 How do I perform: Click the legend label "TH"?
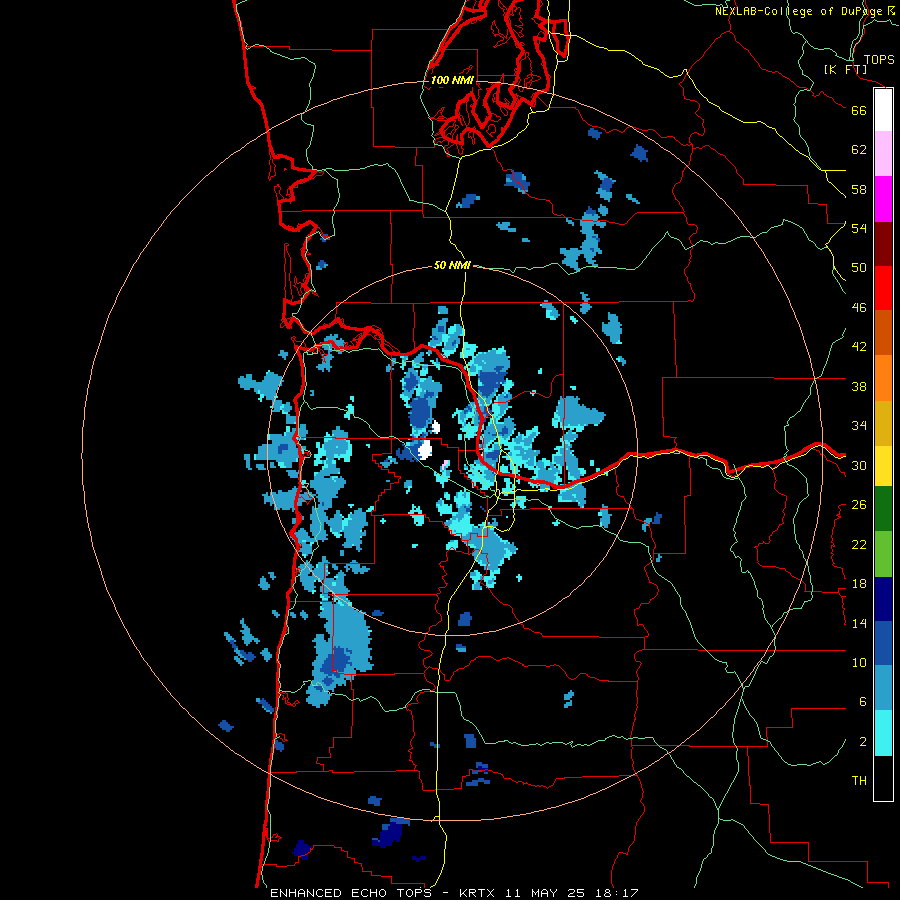(x=859, y=781)
